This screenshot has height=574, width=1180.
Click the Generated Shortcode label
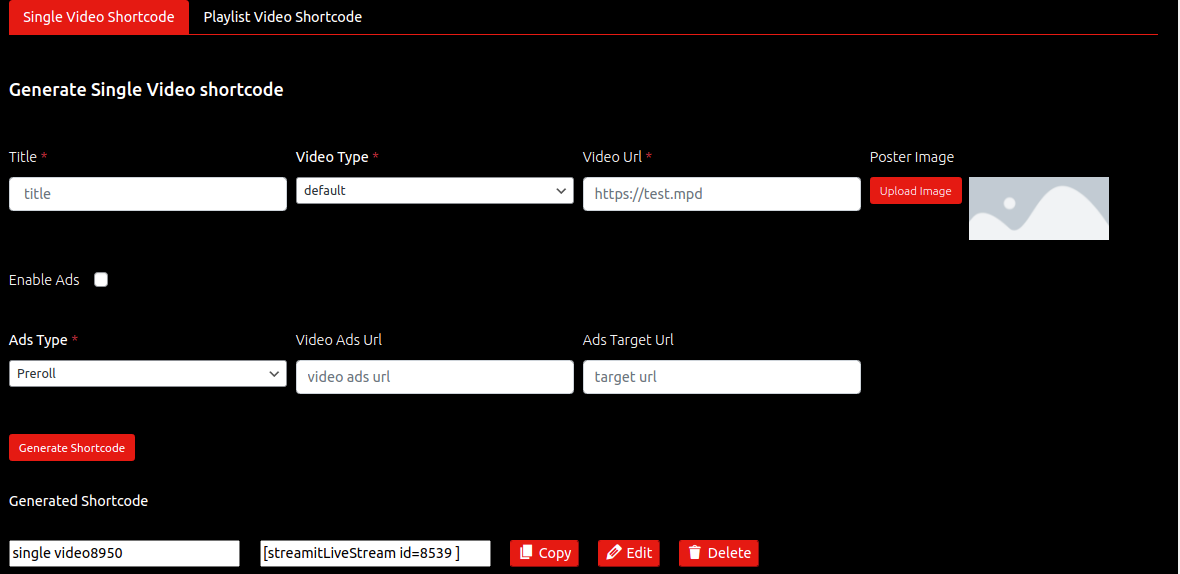pos(78,500)
